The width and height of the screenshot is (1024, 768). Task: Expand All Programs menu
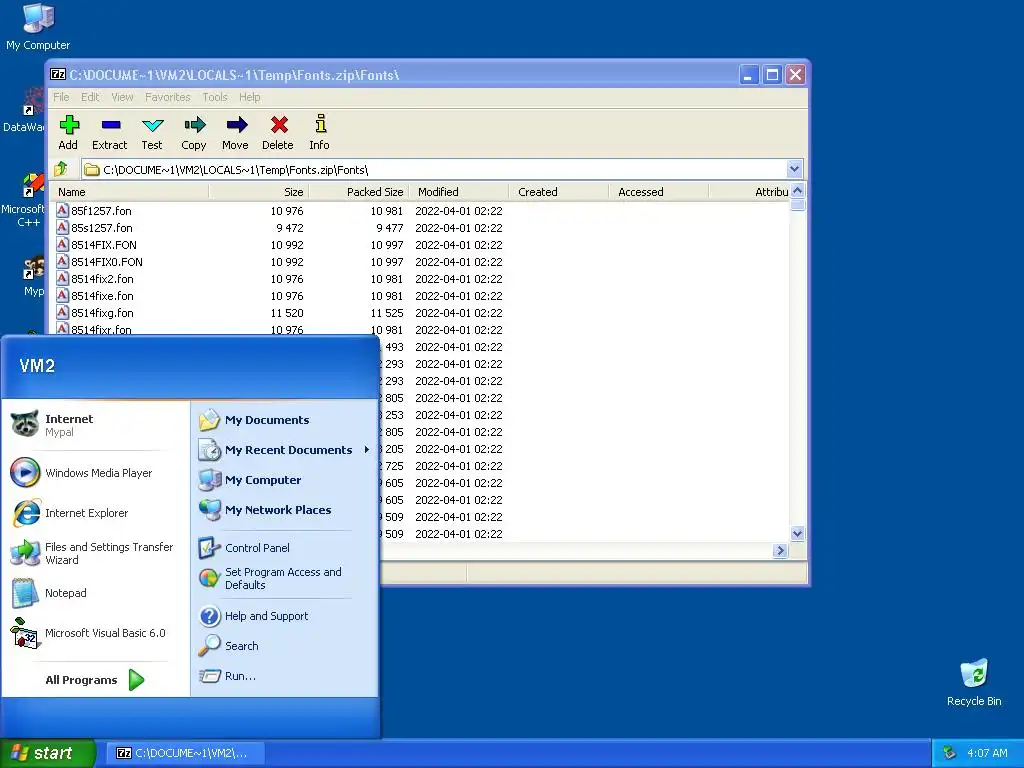[95, 680]
